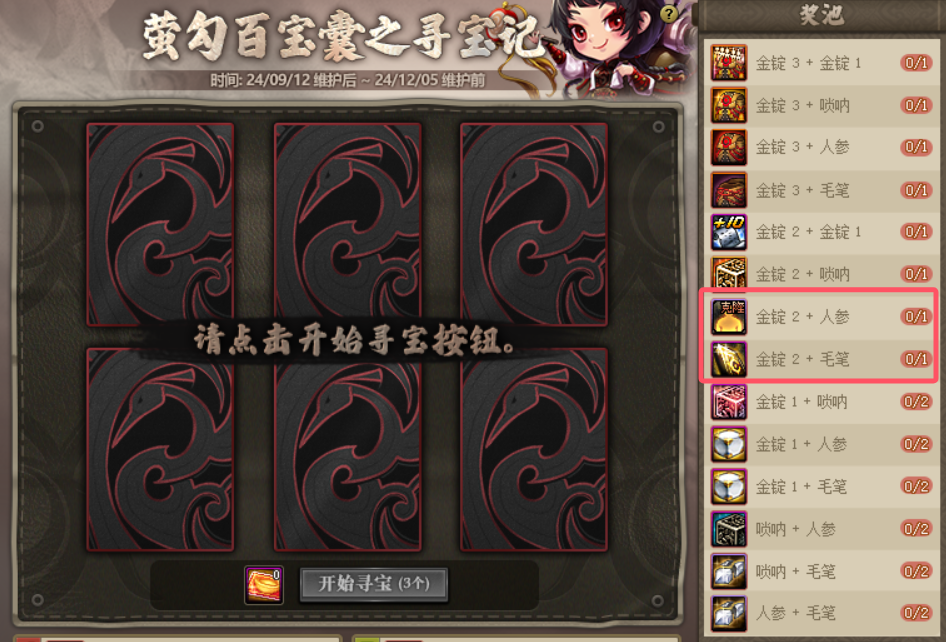This screenshot has height=642, width=946.
Task: Click the golden feather icon for 金锭 2 + 毛笔
Action: click(x=729, y=360)
